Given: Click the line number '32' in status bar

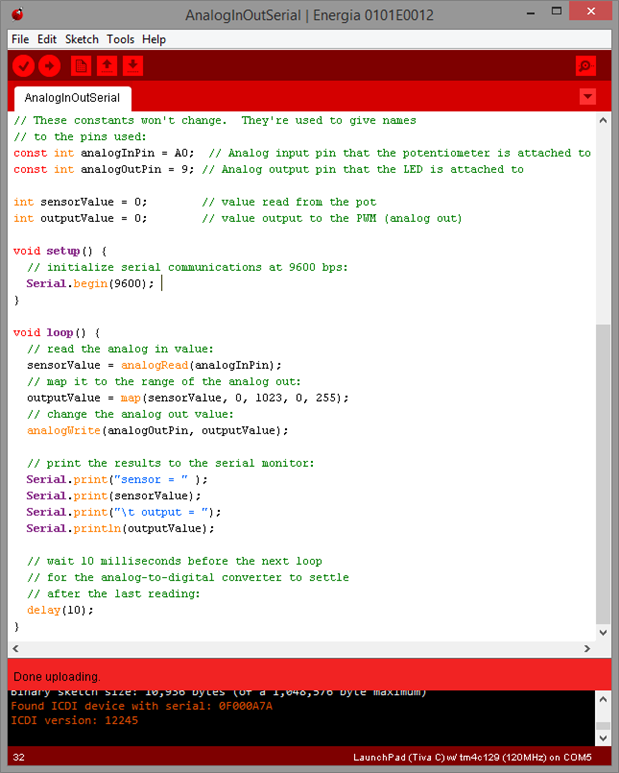Looking at the screenshot, I should (x=19, y=757).
